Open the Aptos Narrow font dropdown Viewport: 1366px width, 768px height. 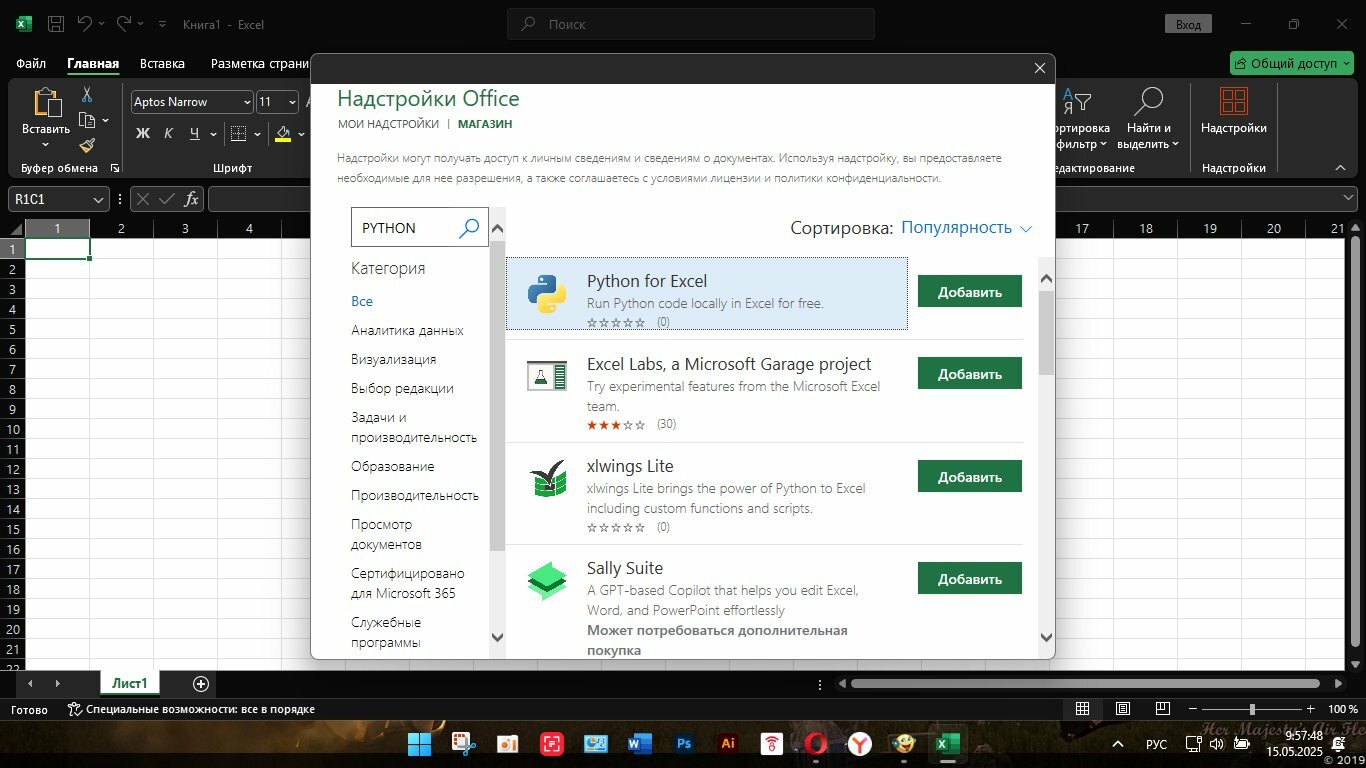click(247, 102)
